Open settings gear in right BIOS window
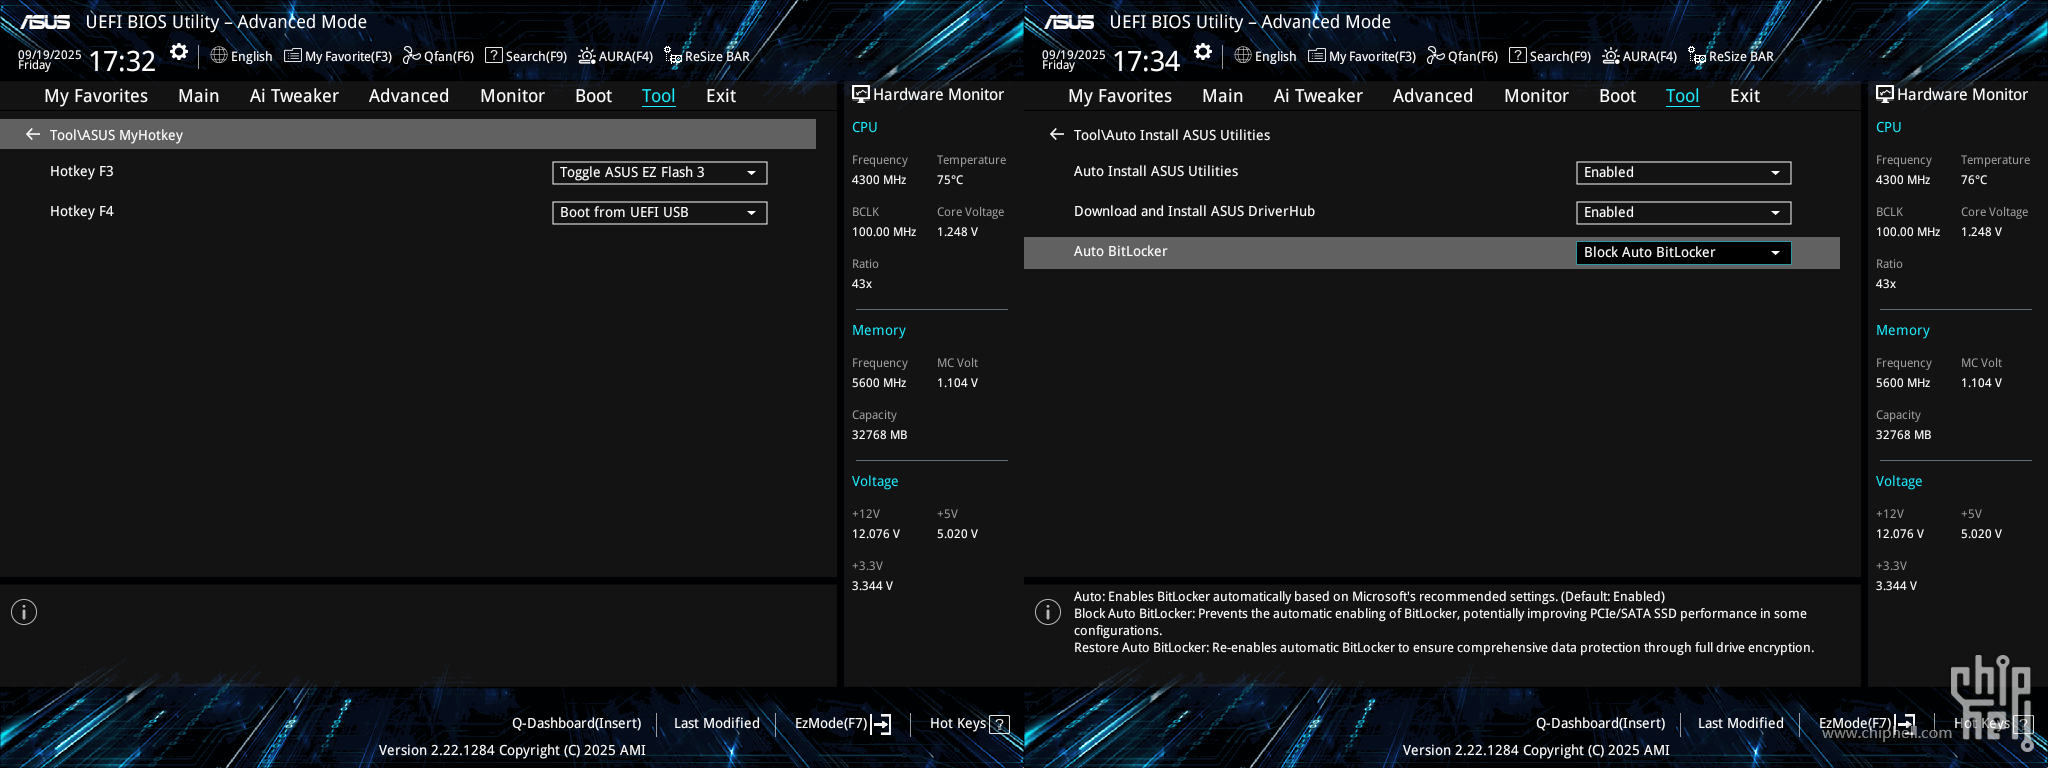 pos(1203,52)
